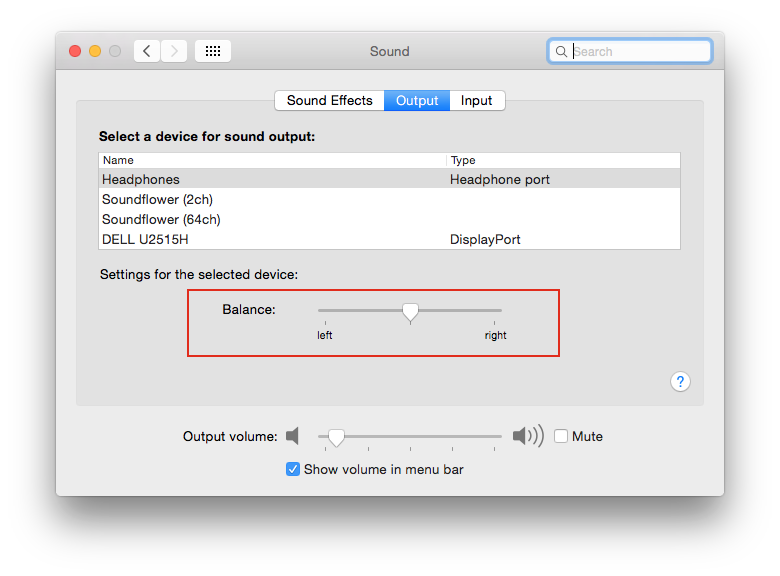Click the Balance slider thumb
This screenshot has width=780, height=576.
coord(410,312)
